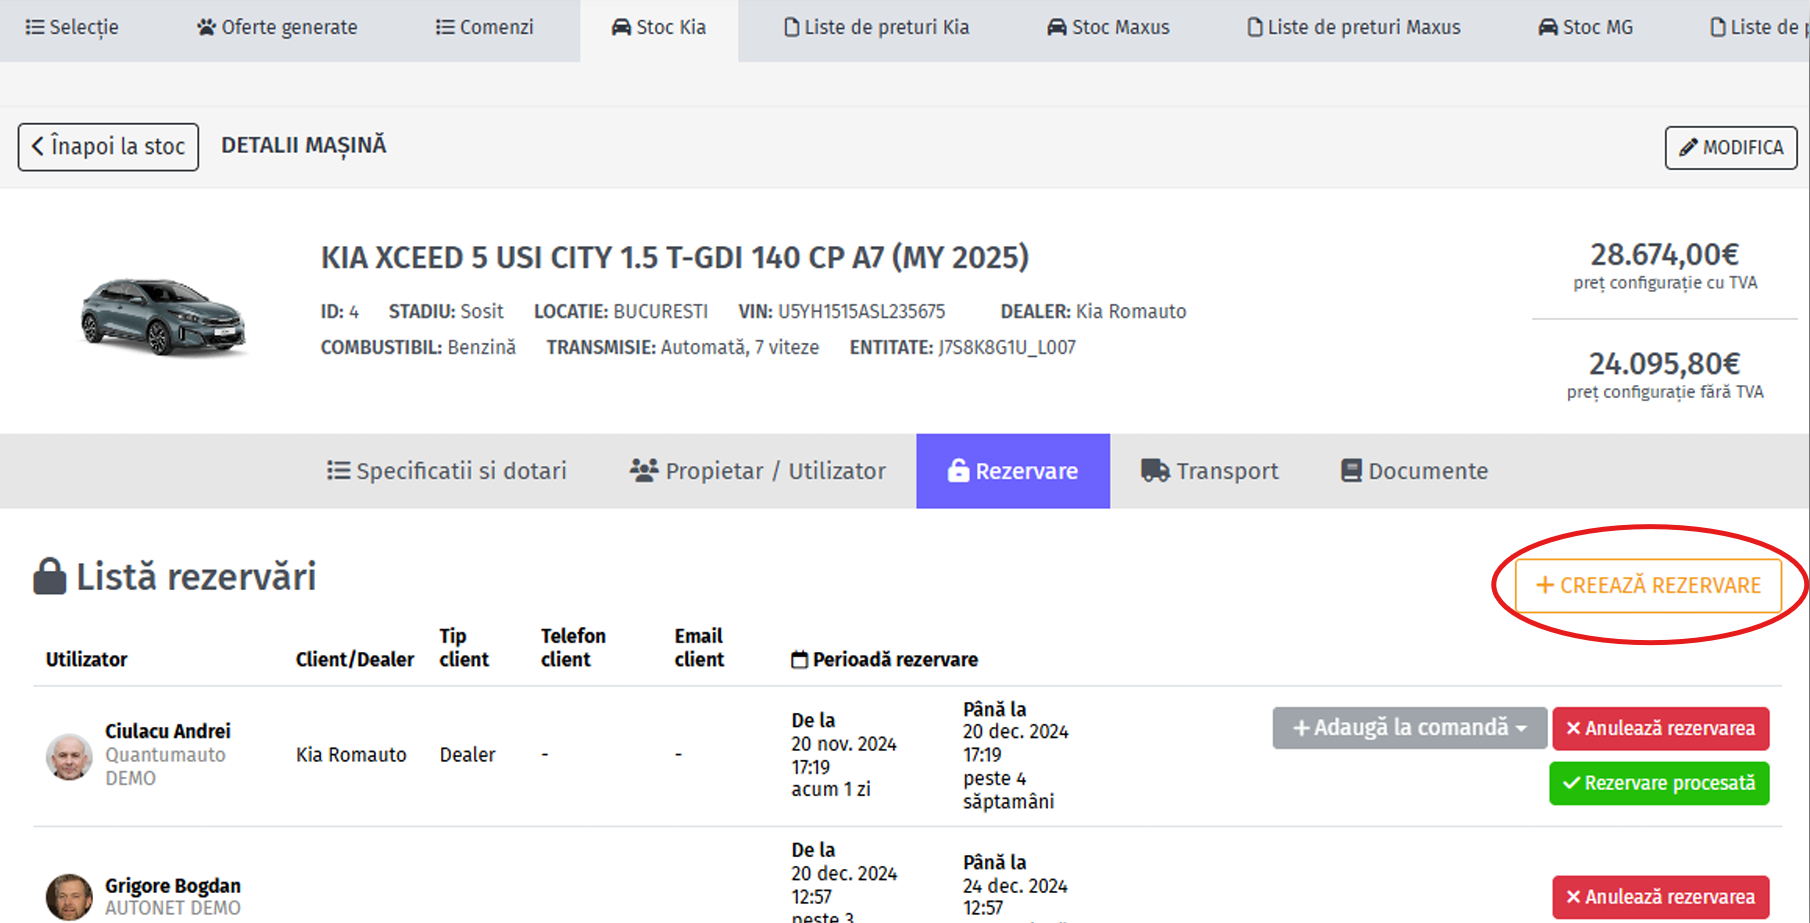Open the Transport section tab
Viewport: 1810px width, 923px height.
click(x=1210, y=471)
